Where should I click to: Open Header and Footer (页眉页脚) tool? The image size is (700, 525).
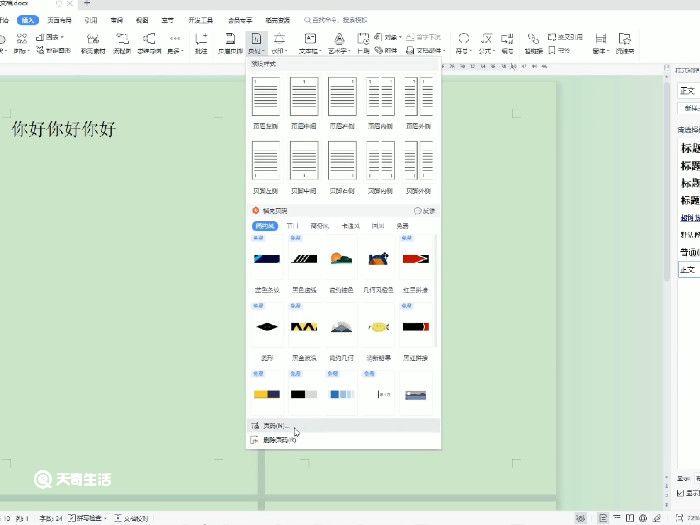pos(230,43)
